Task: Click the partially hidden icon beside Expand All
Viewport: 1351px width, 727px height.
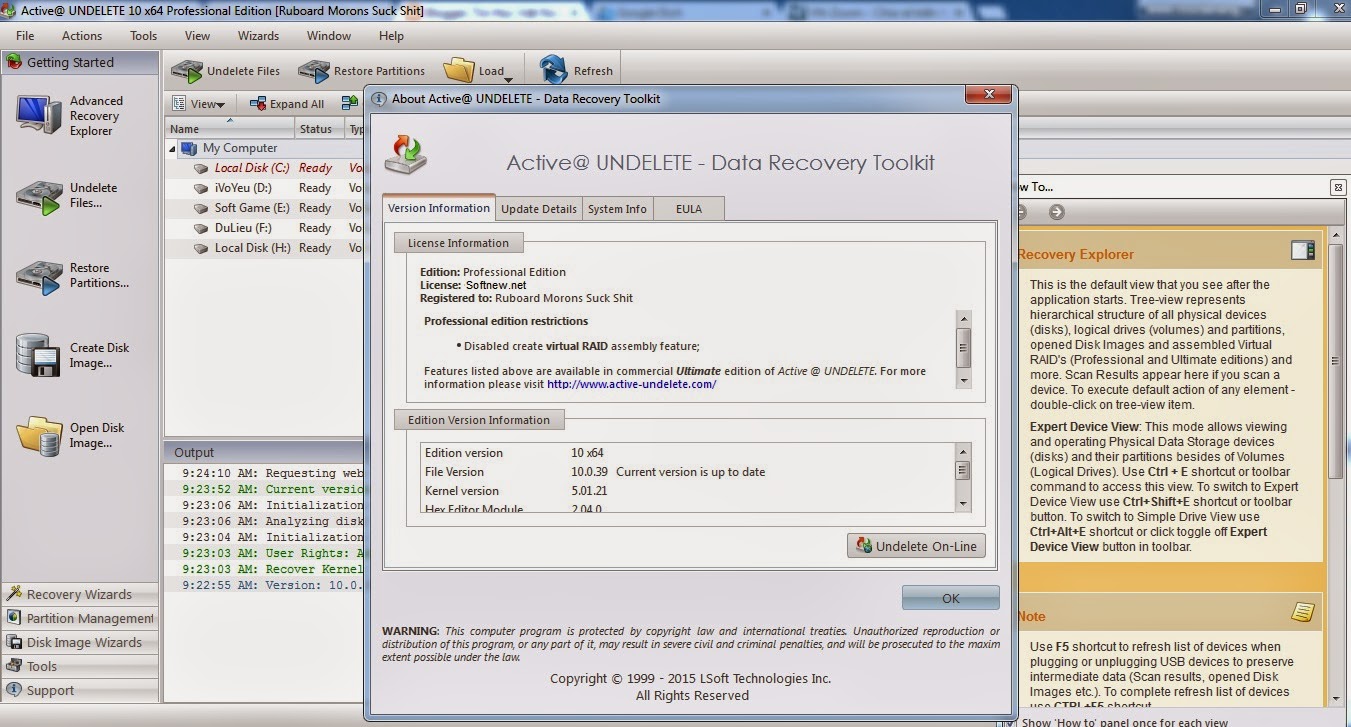Action: point(349,103)
